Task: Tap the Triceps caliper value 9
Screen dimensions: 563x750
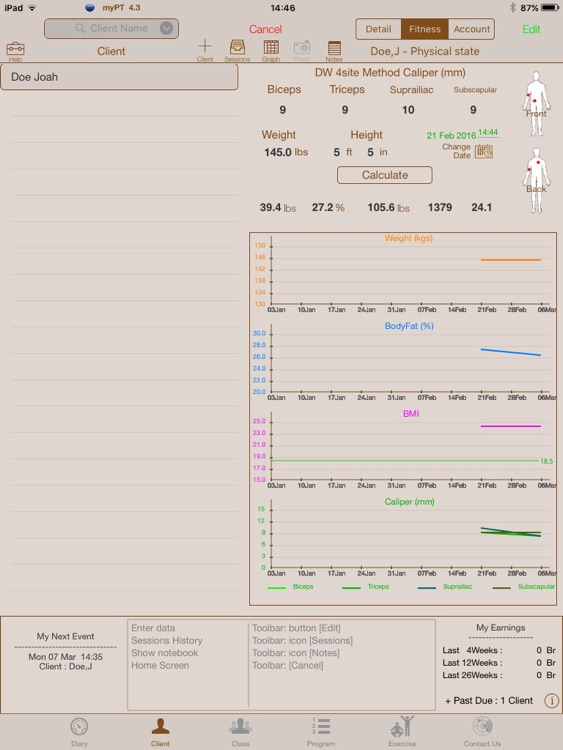Action: pos(345,110)
